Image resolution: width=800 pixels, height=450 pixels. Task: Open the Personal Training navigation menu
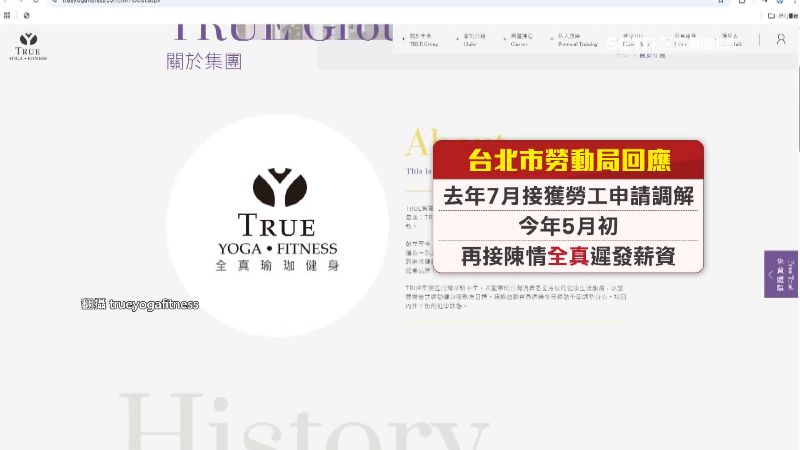tap(577, 40)
